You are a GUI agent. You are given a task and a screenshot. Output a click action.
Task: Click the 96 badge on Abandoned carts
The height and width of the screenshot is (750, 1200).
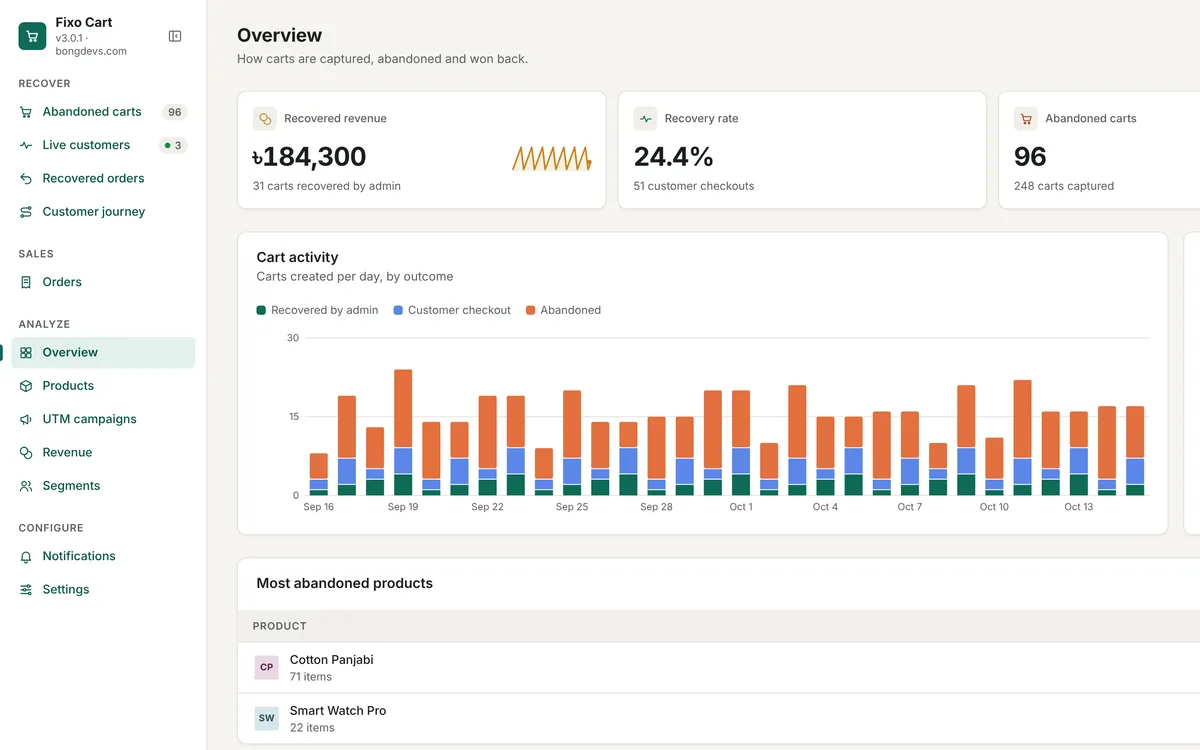[175, 112]
